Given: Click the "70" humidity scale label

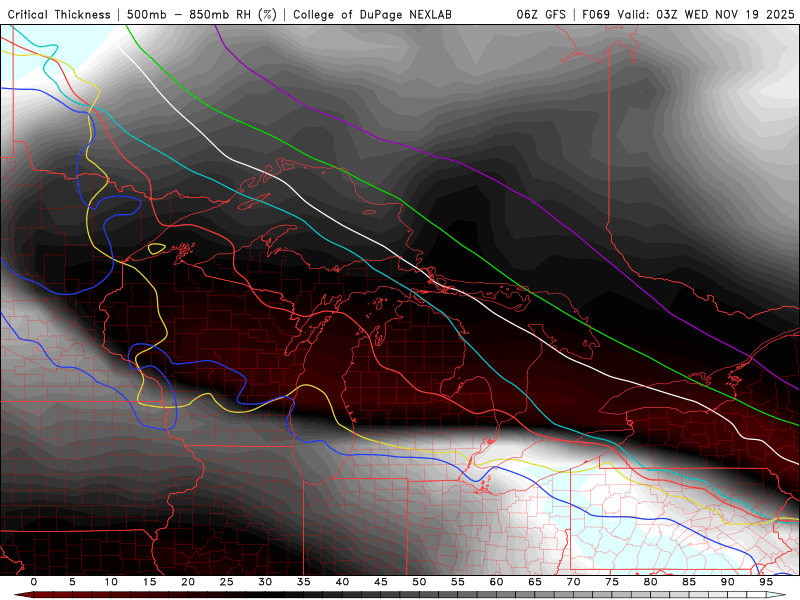Looking at the screenshot, I should point(573,582).
